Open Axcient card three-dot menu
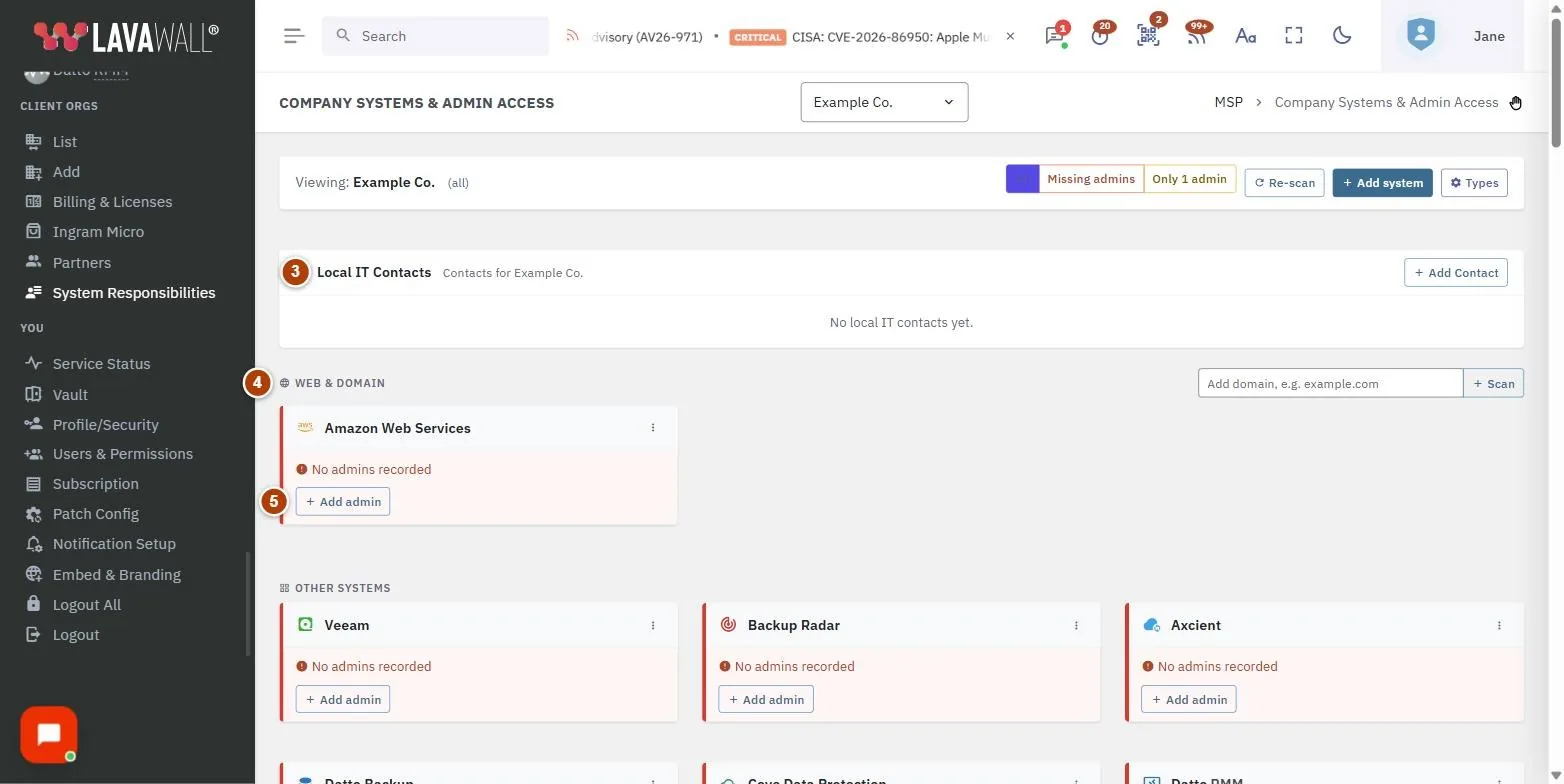Viewport: 1564px width, 784px height. pos(1499,625)
